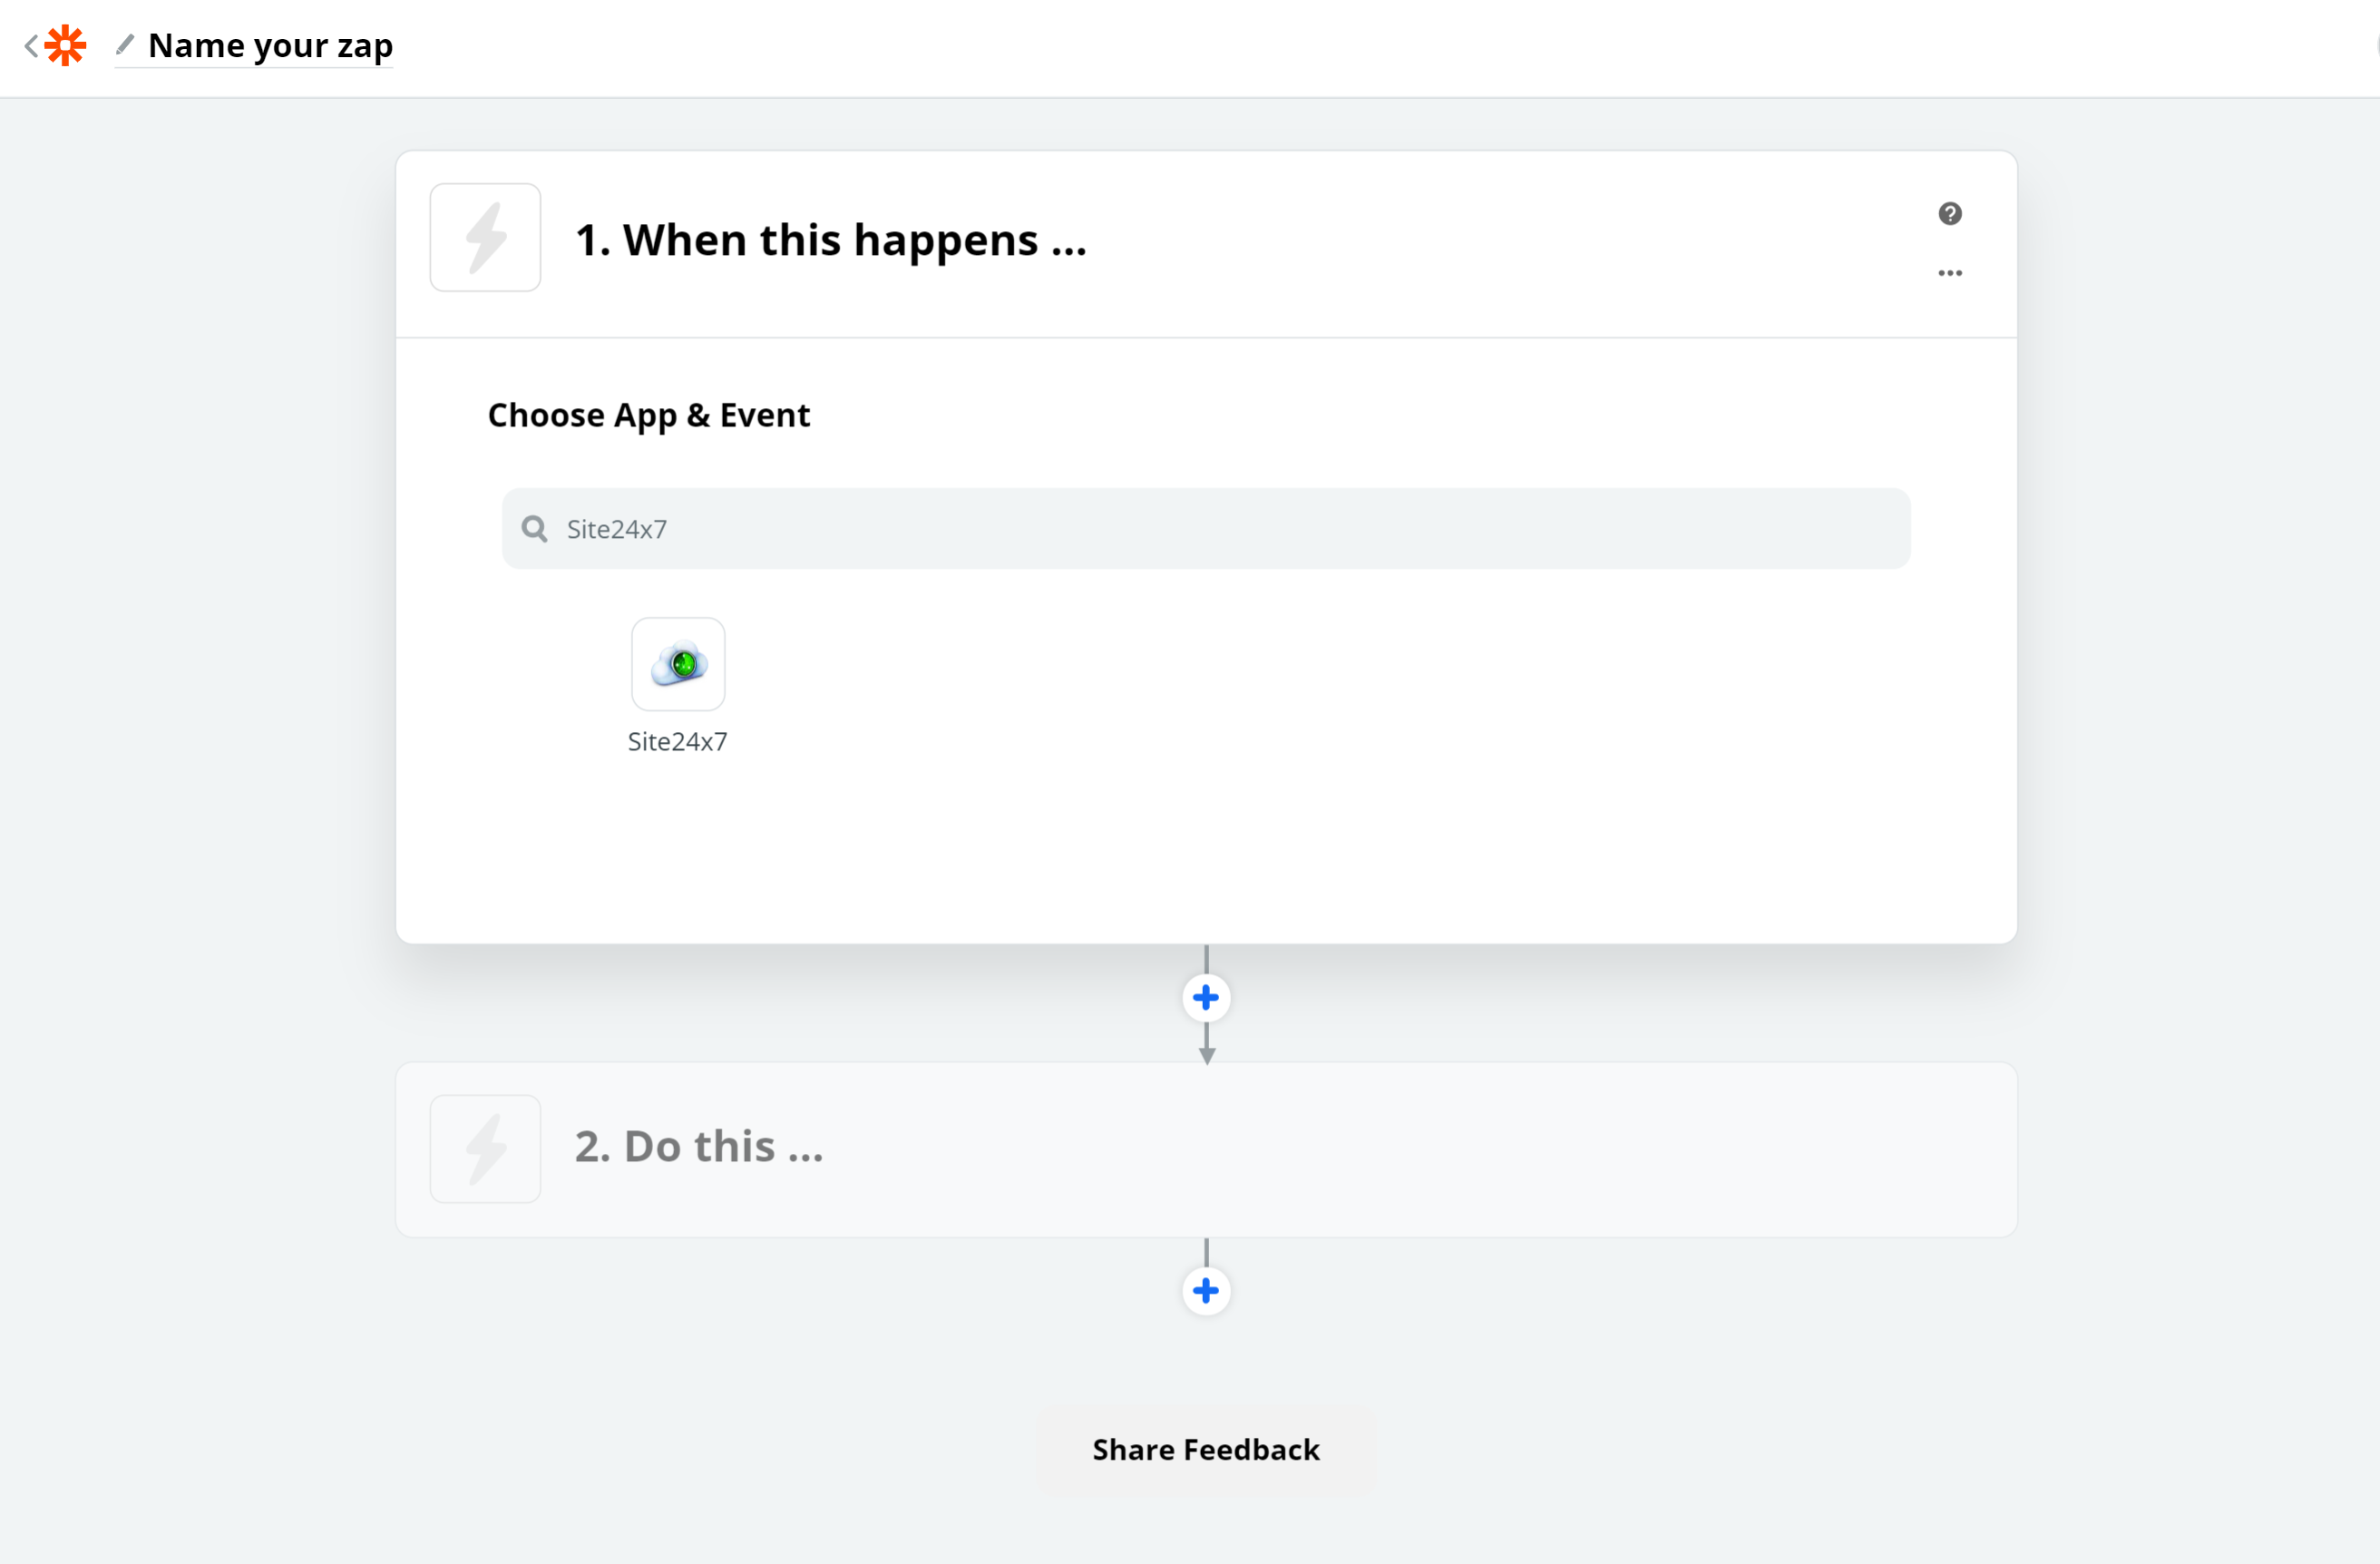Click the lightning bolt icon for step 1
The width and height of the screenshot is (2380, 1564).
coord(485,238)
